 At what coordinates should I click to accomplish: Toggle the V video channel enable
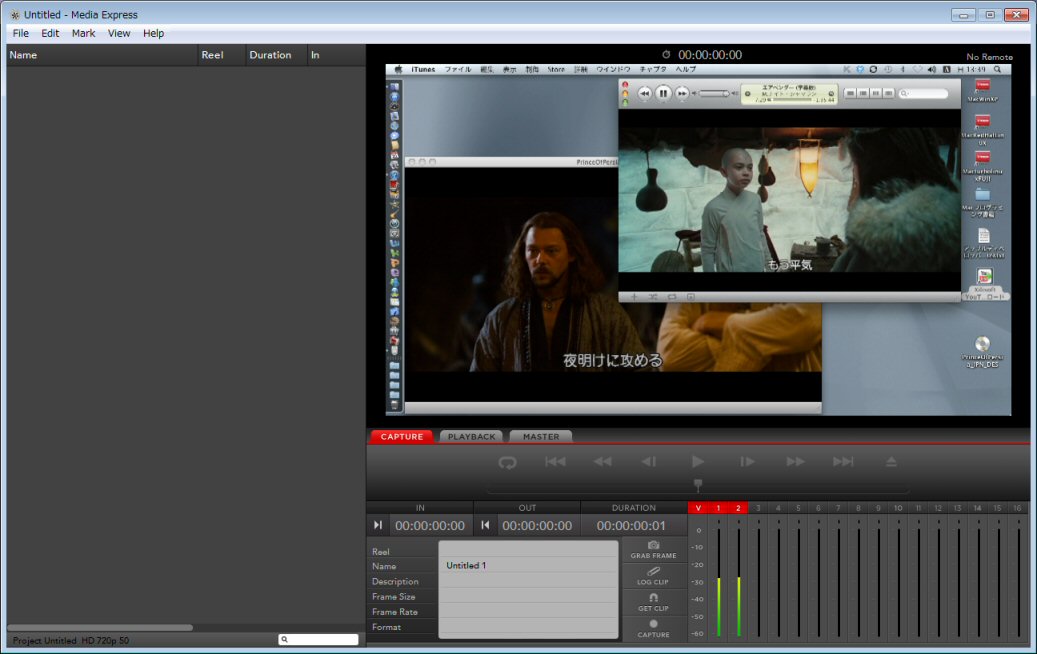click(x=698, y=508)
